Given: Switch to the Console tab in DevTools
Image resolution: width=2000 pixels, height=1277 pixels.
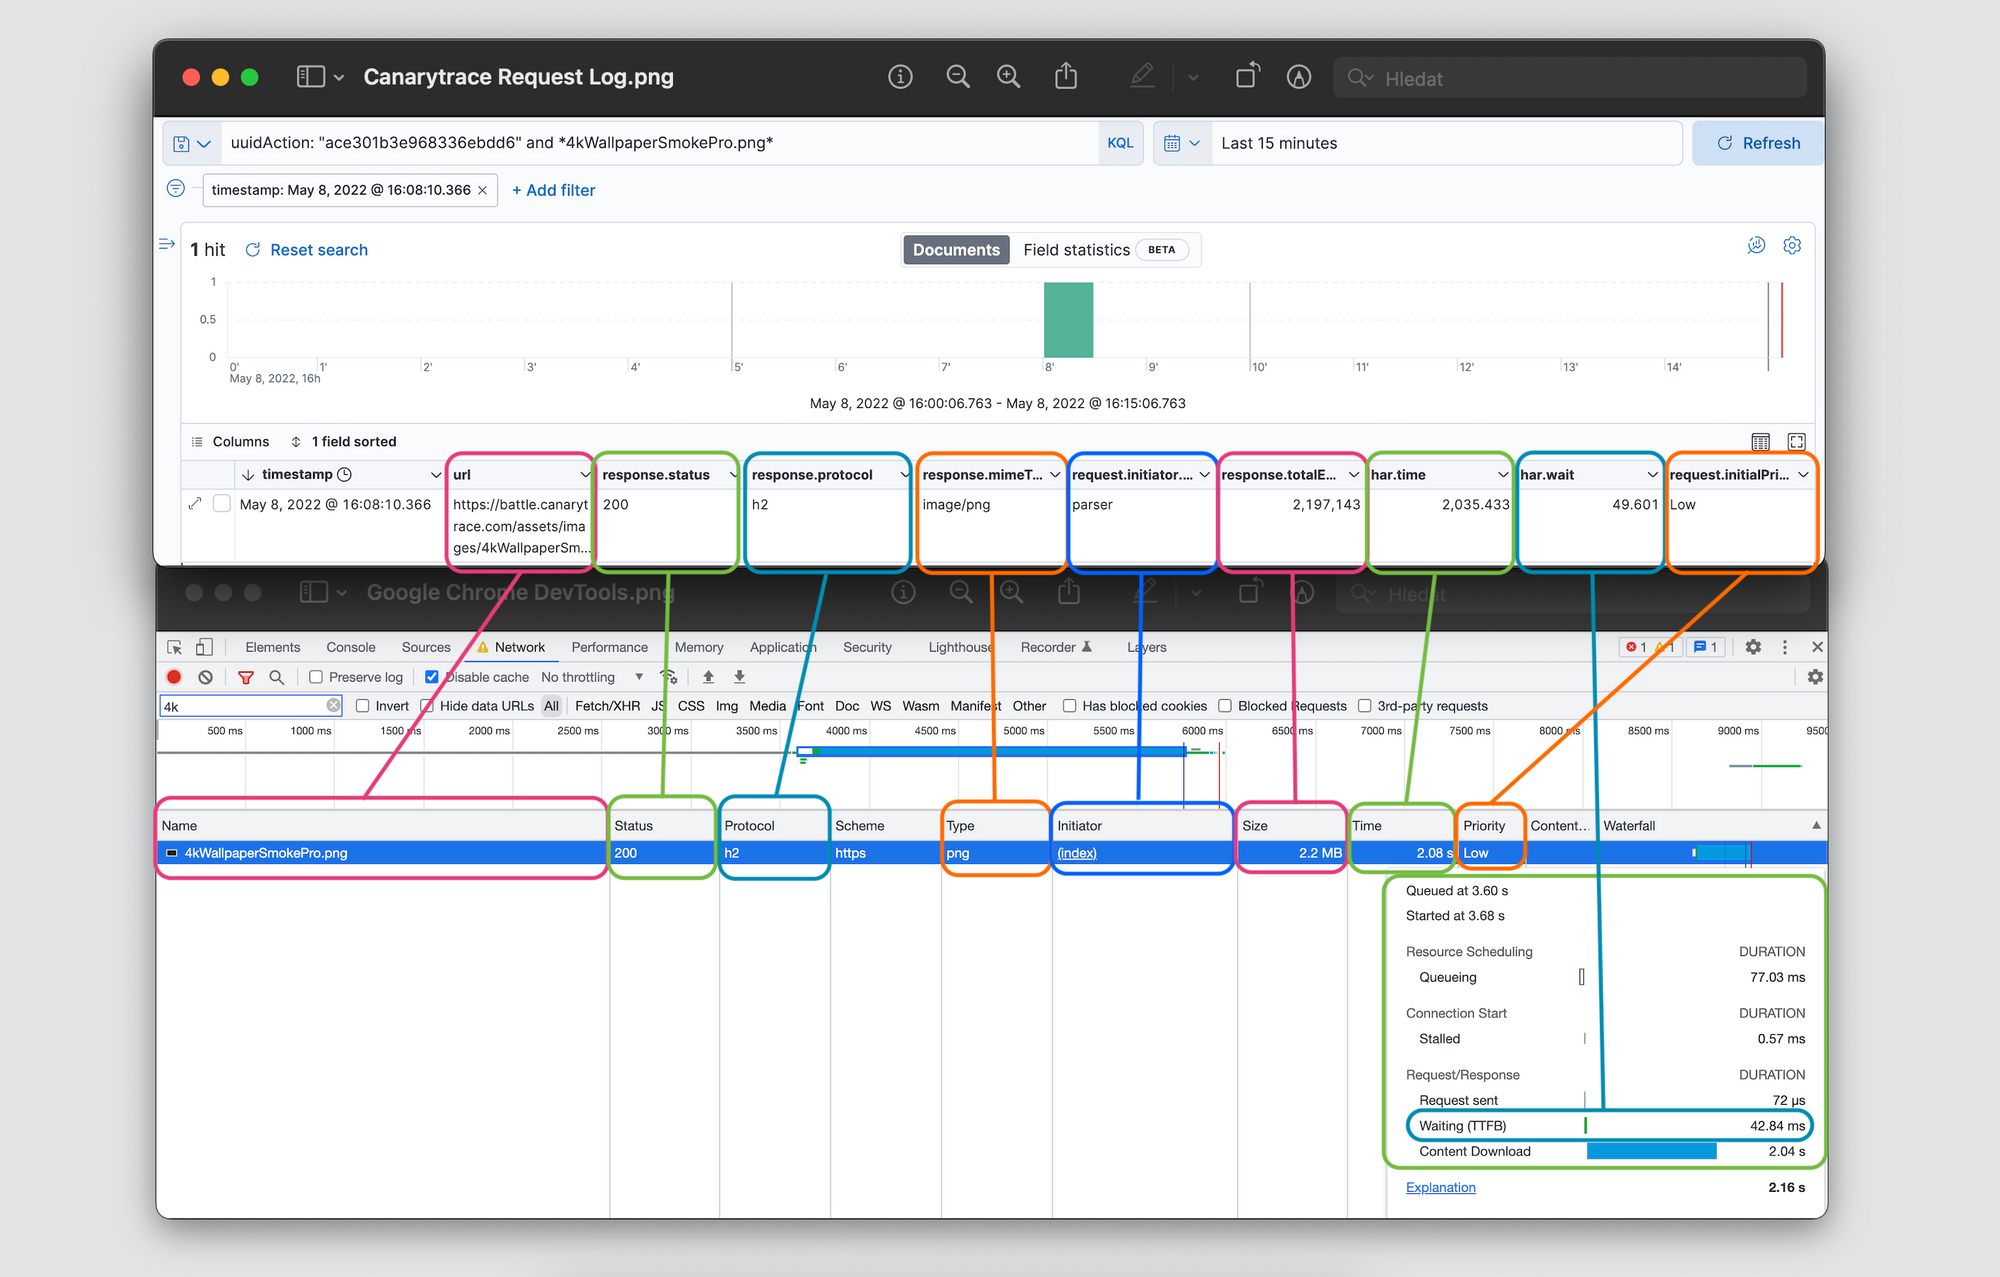Looking at the screenshot, I should 351,647.
